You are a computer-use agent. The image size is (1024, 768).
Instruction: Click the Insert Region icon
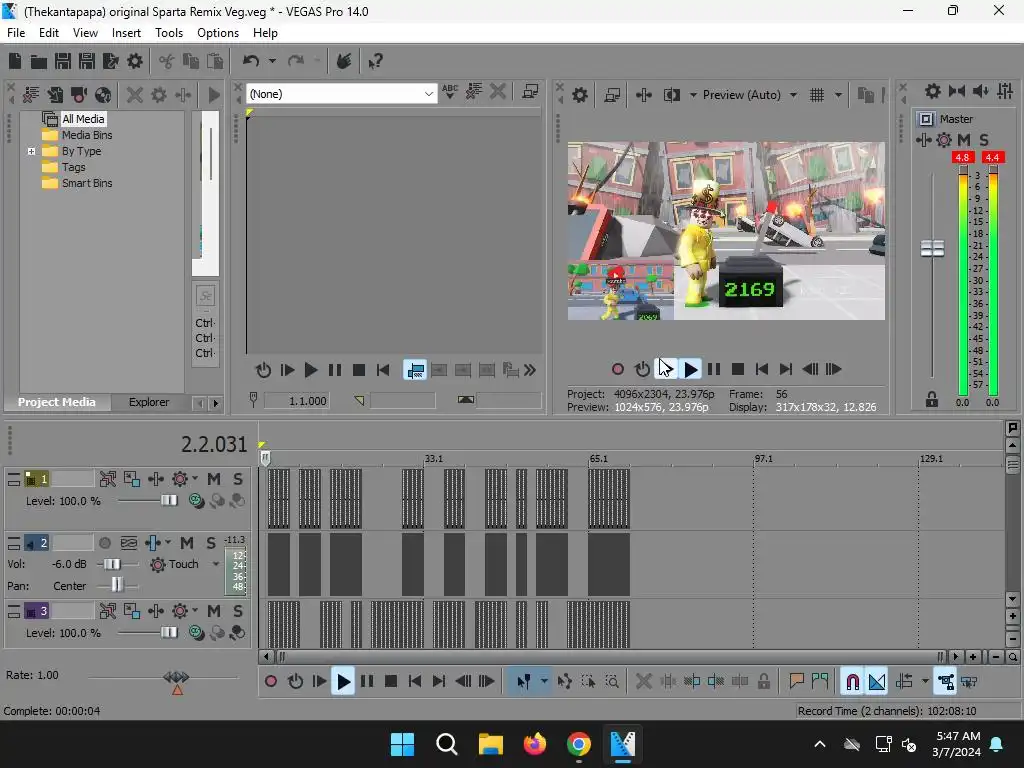(x=820, y=682)
